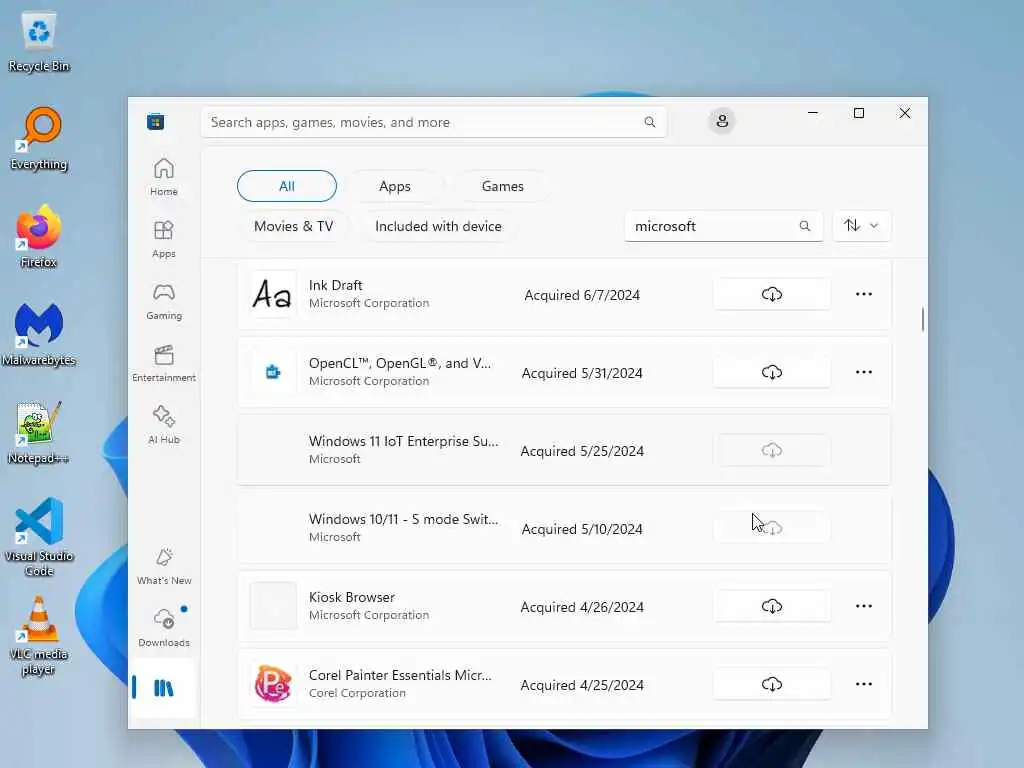Screen dimensions: 1024x768
Task: Expand the sort order dropdown
Action: pyautogui.click(x=861, y=226)
